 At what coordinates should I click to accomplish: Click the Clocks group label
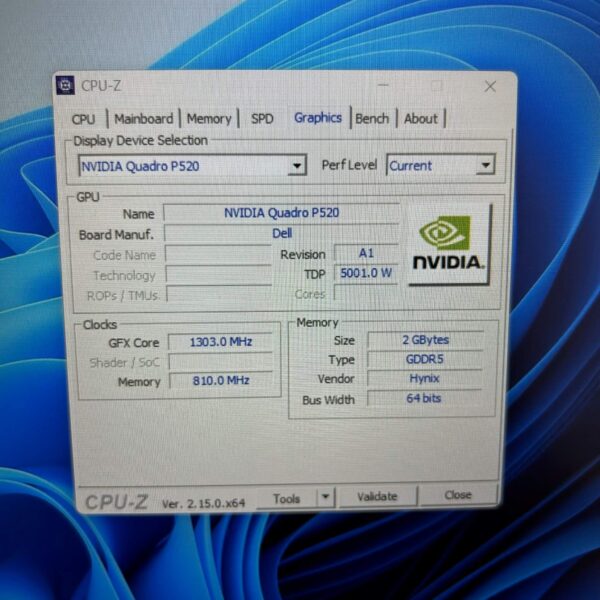(x=100, y=324)
